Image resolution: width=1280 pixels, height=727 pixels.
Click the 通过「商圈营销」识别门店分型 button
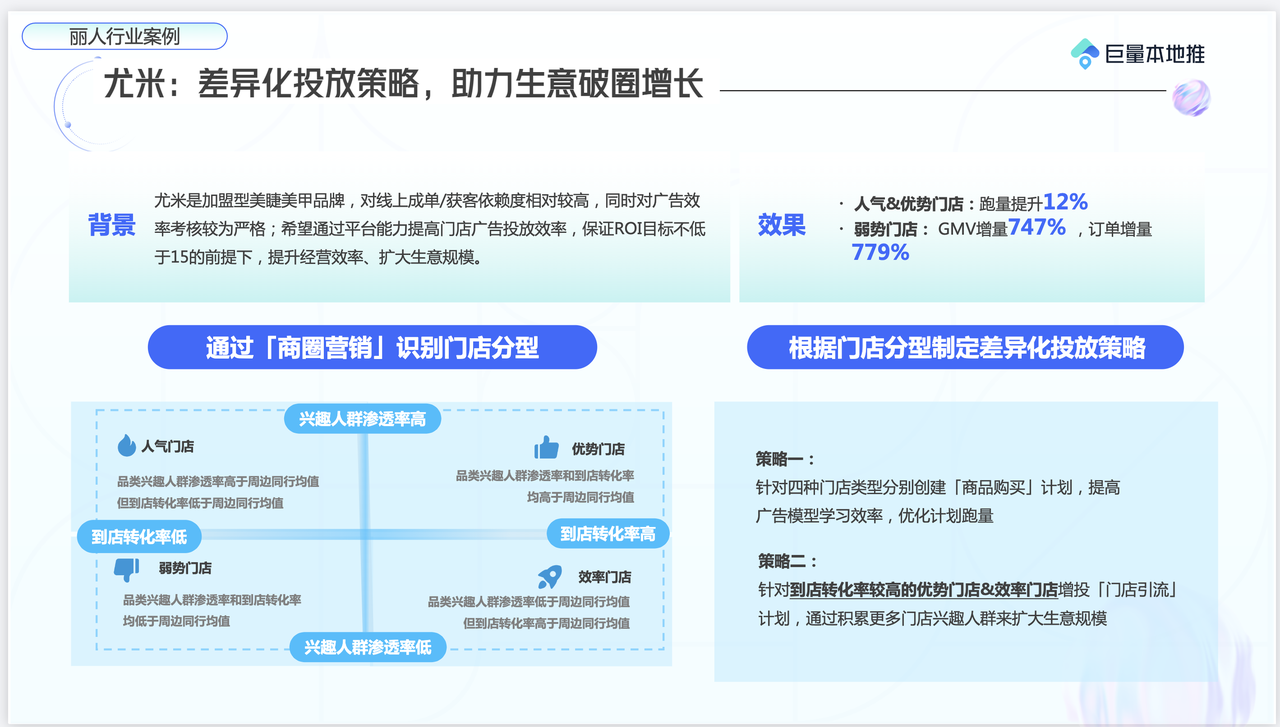click(372, 348)
